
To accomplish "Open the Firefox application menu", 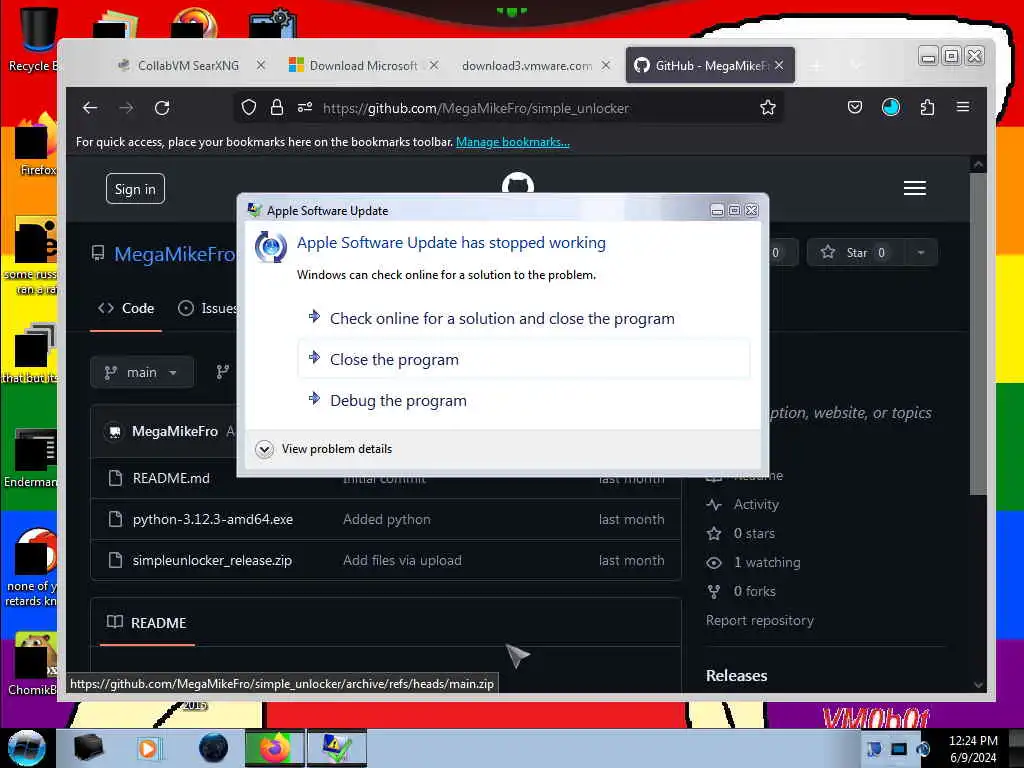I will tap(963, 107).
